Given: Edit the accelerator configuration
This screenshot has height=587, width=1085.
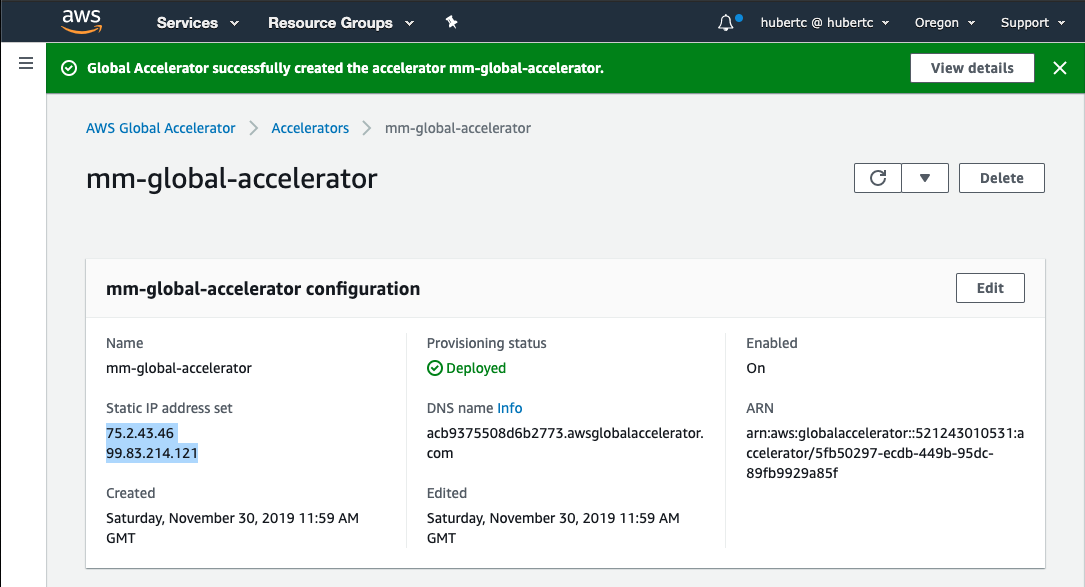Looking at the screenshot, I should point(990,288).
